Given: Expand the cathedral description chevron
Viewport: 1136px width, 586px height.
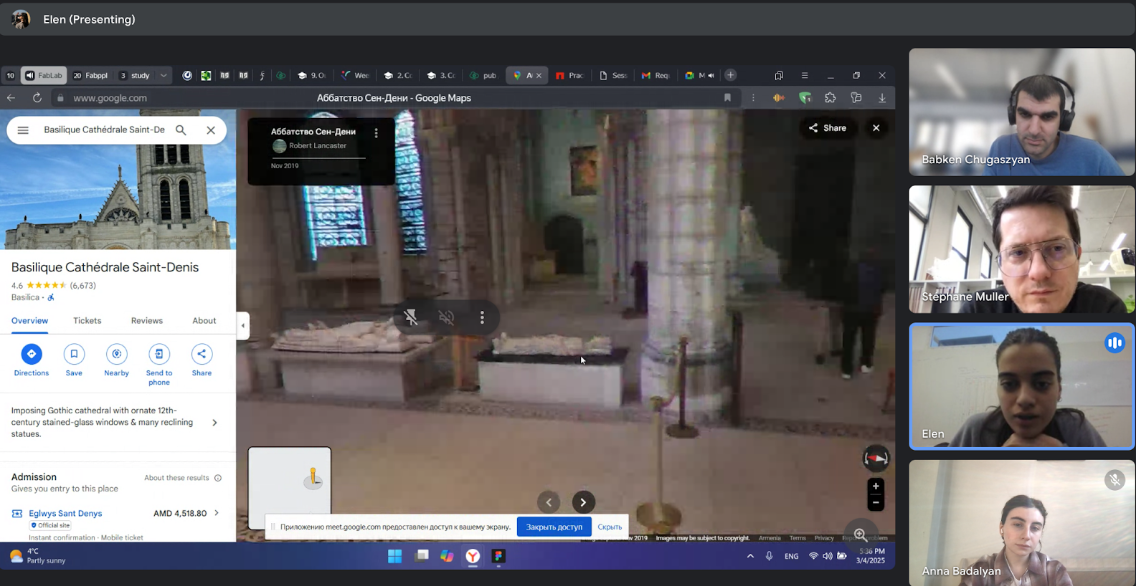Looking at the screenshot, I should click(x=214, y=422).
